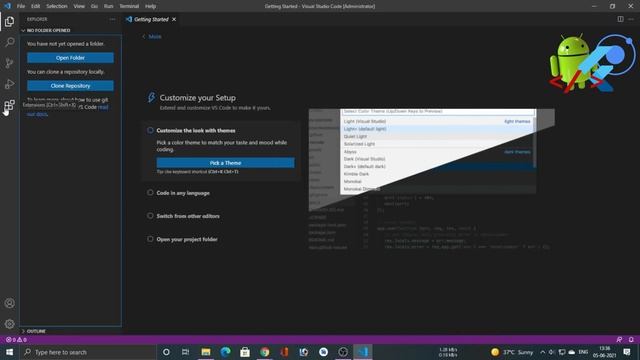Open the Help menu
The image size is (640, 360).
pyautogui.click(x=151, y=6)
